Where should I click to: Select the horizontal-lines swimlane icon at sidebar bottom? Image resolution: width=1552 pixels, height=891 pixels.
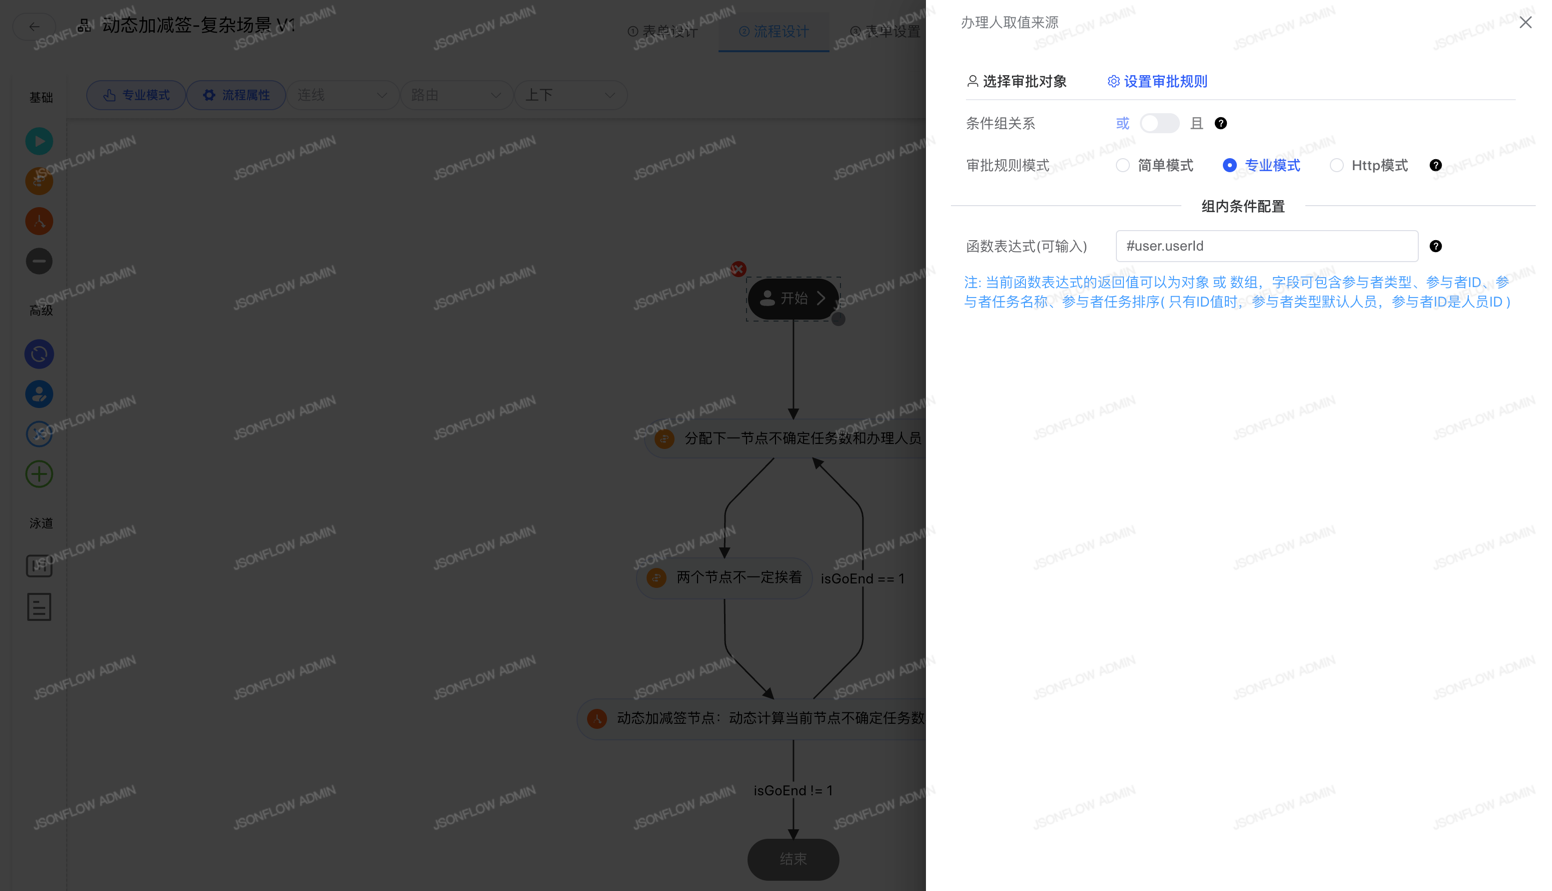pos(39,607)
